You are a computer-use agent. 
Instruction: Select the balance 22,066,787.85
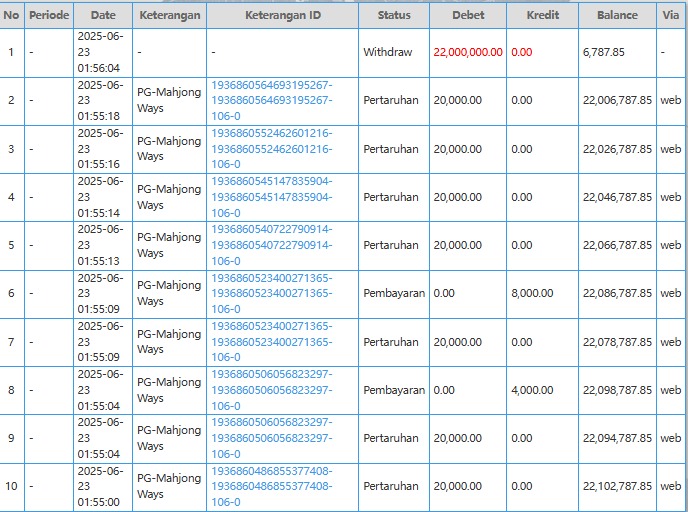click(617, 245)
